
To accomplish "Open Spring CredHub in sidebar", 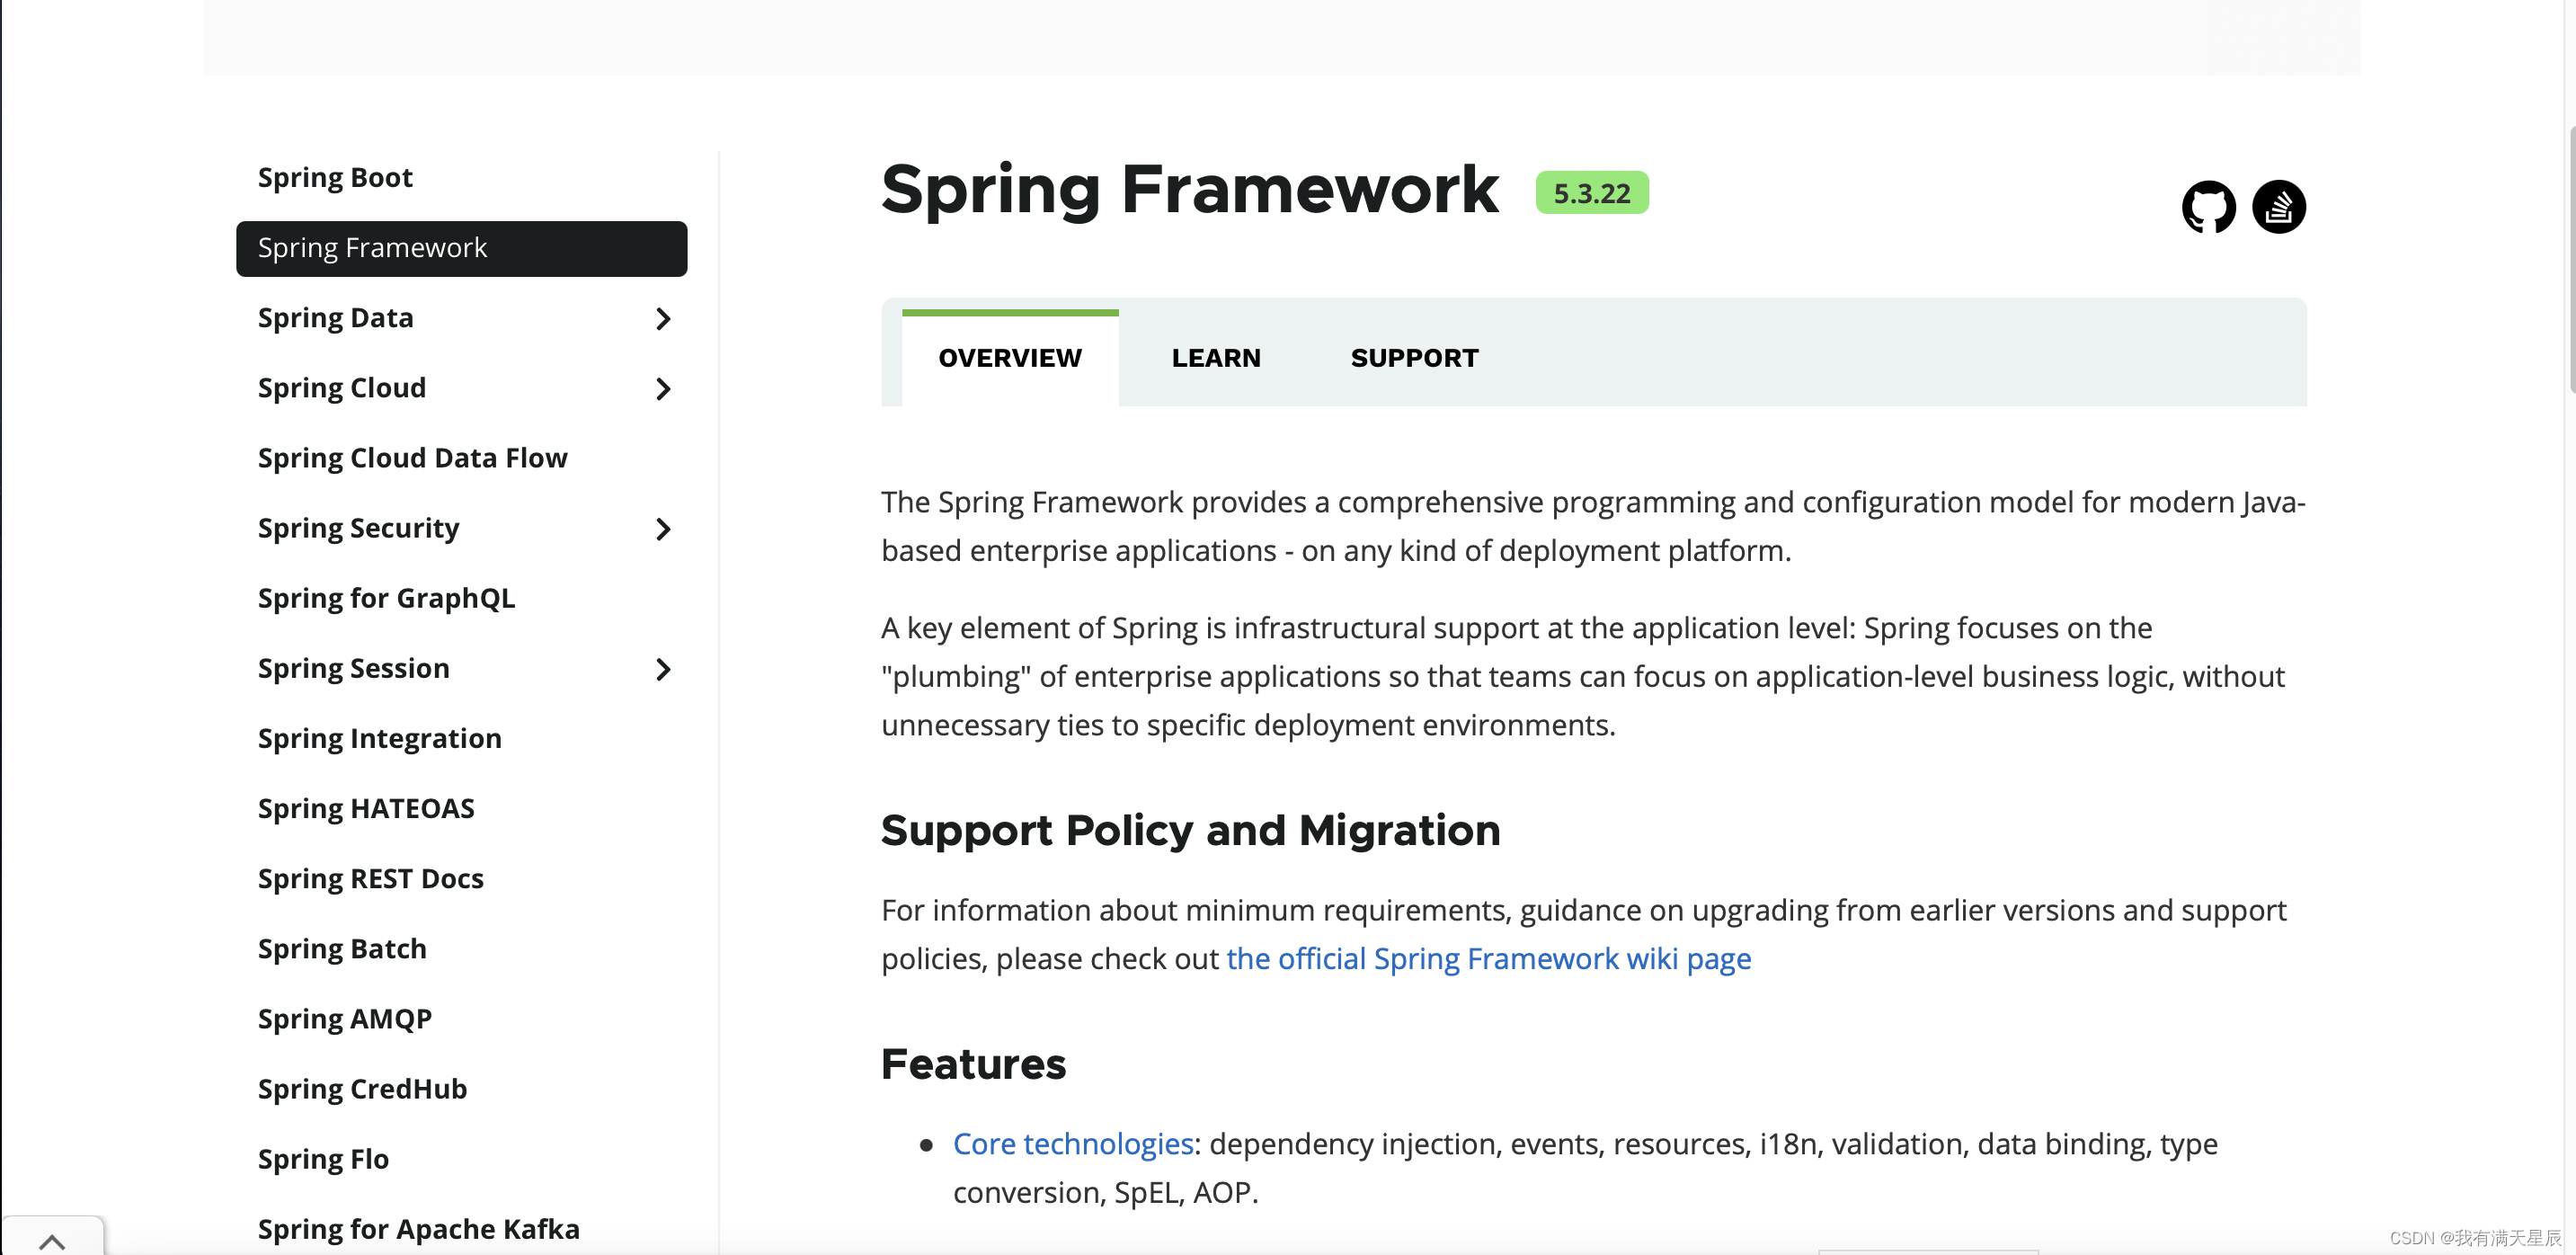I will pyautogui.click(x=362, y=1088).
